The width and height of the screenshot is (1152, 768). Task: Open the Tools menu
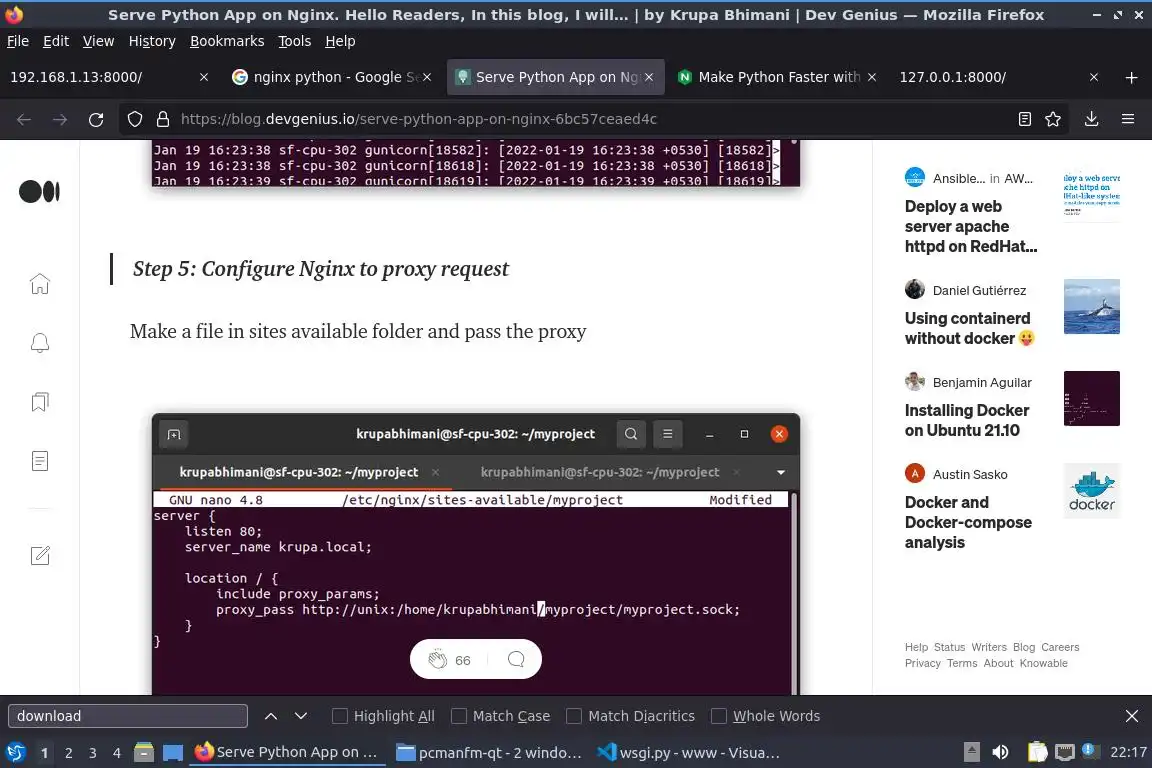click(295, 41)
